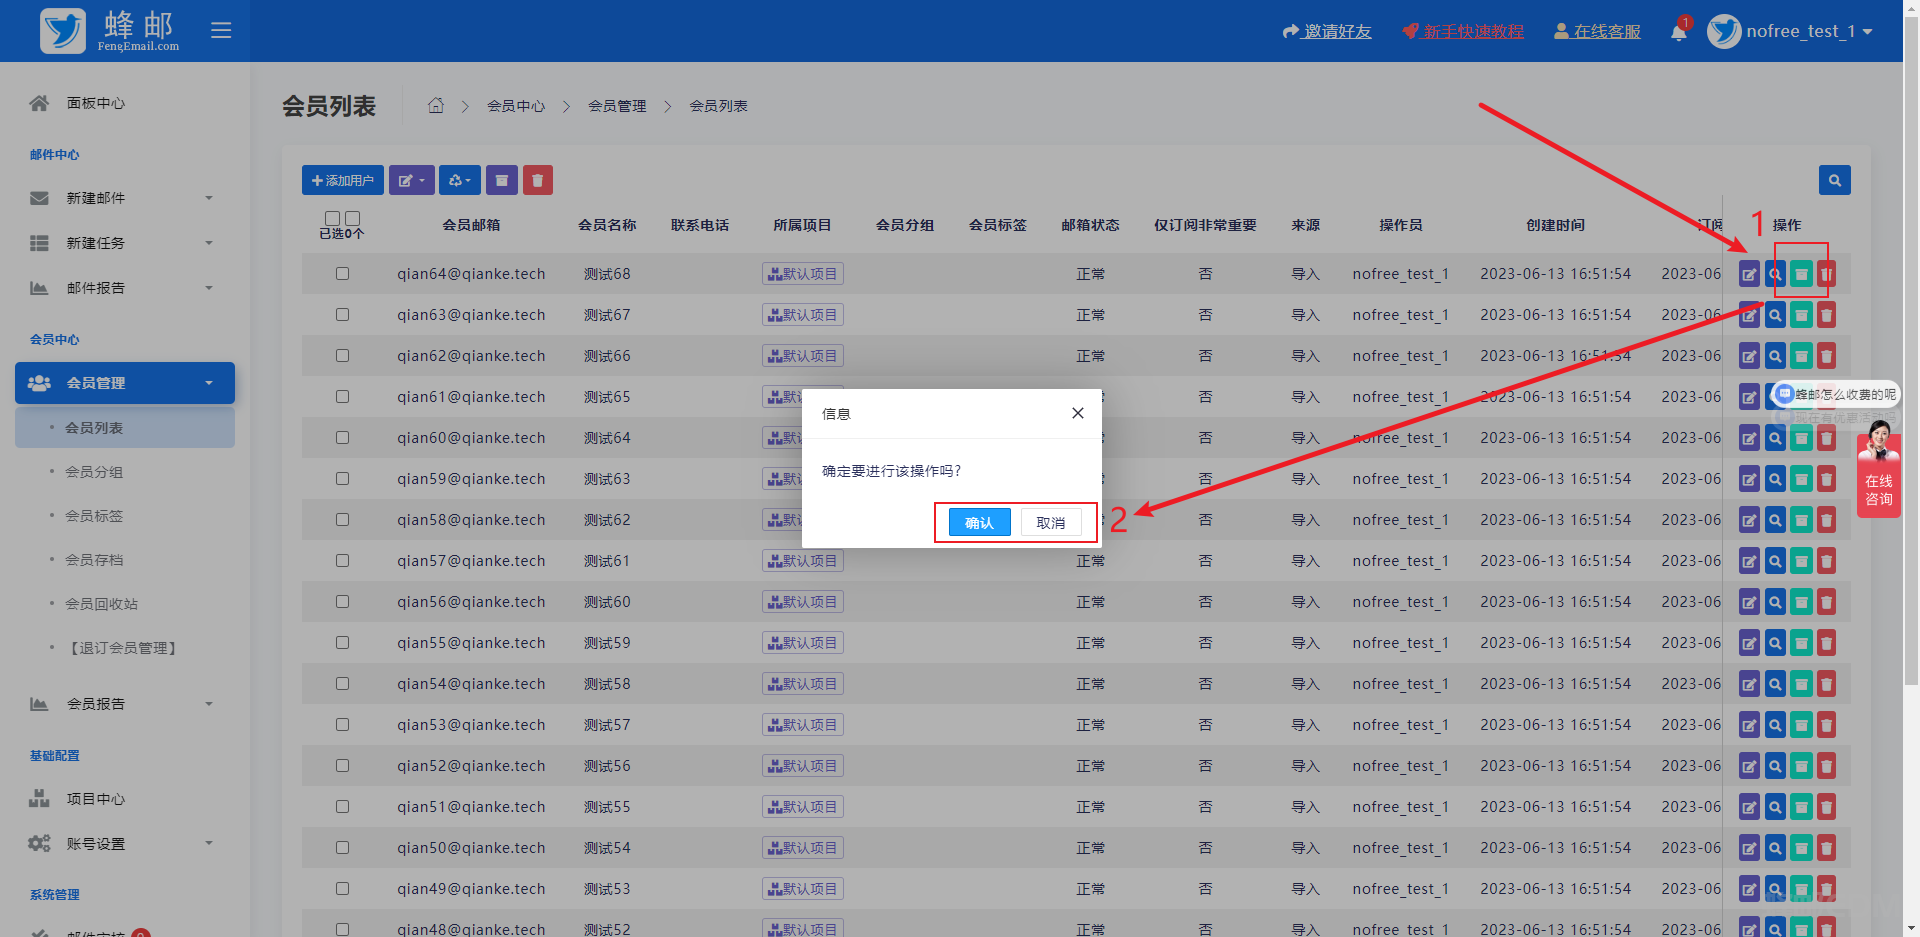Cancel the dialog with 取消

[1050, 522]
